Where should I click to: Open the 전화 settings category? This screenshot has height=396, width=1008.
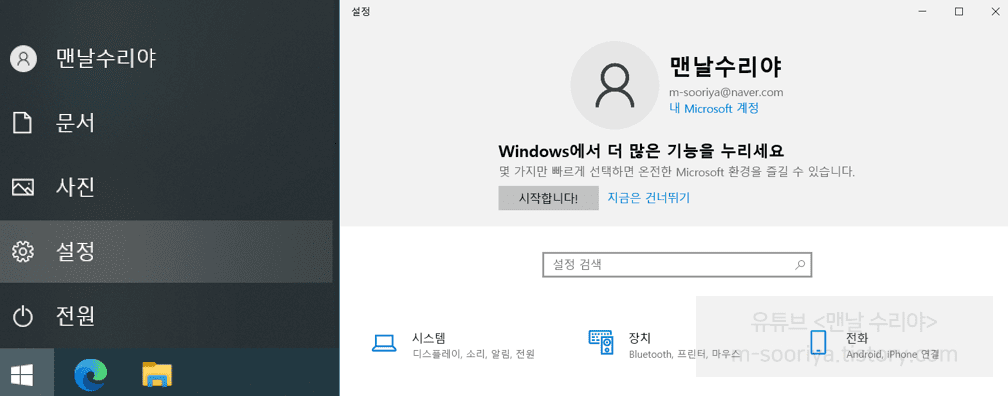tap(874, 345)
